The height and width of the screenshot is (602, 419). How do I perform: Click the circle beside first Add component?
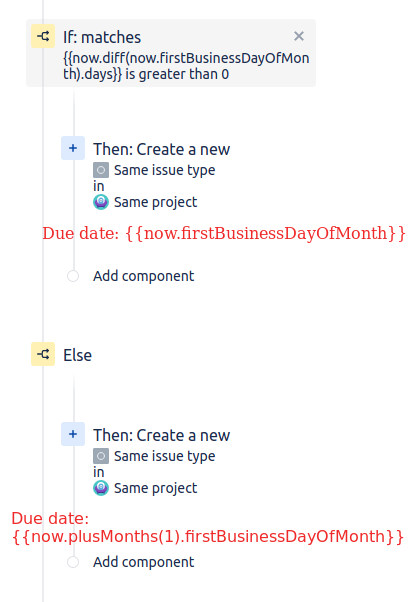coord(73,276)
